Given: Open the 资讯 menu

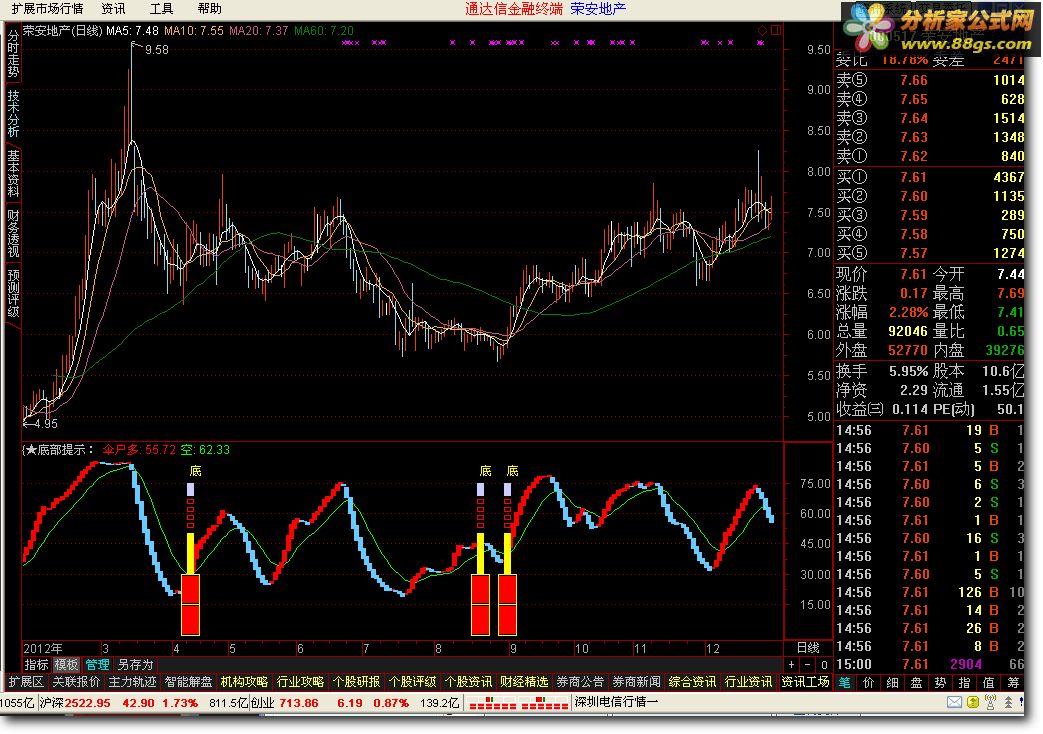Looking at the screenshot, I should click(x=113, y=9).
